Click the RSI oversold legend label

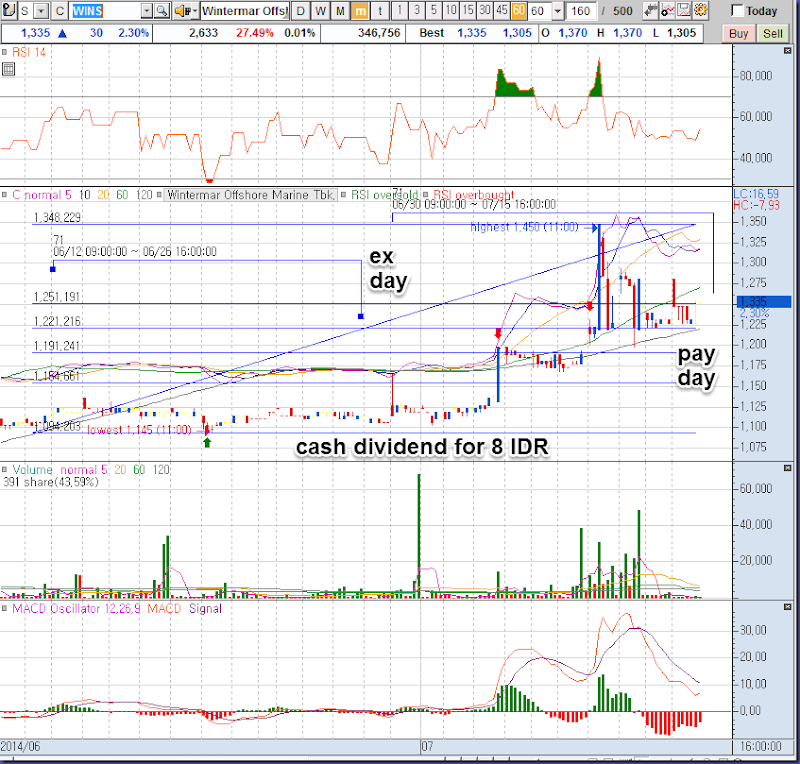pos(384,195)
